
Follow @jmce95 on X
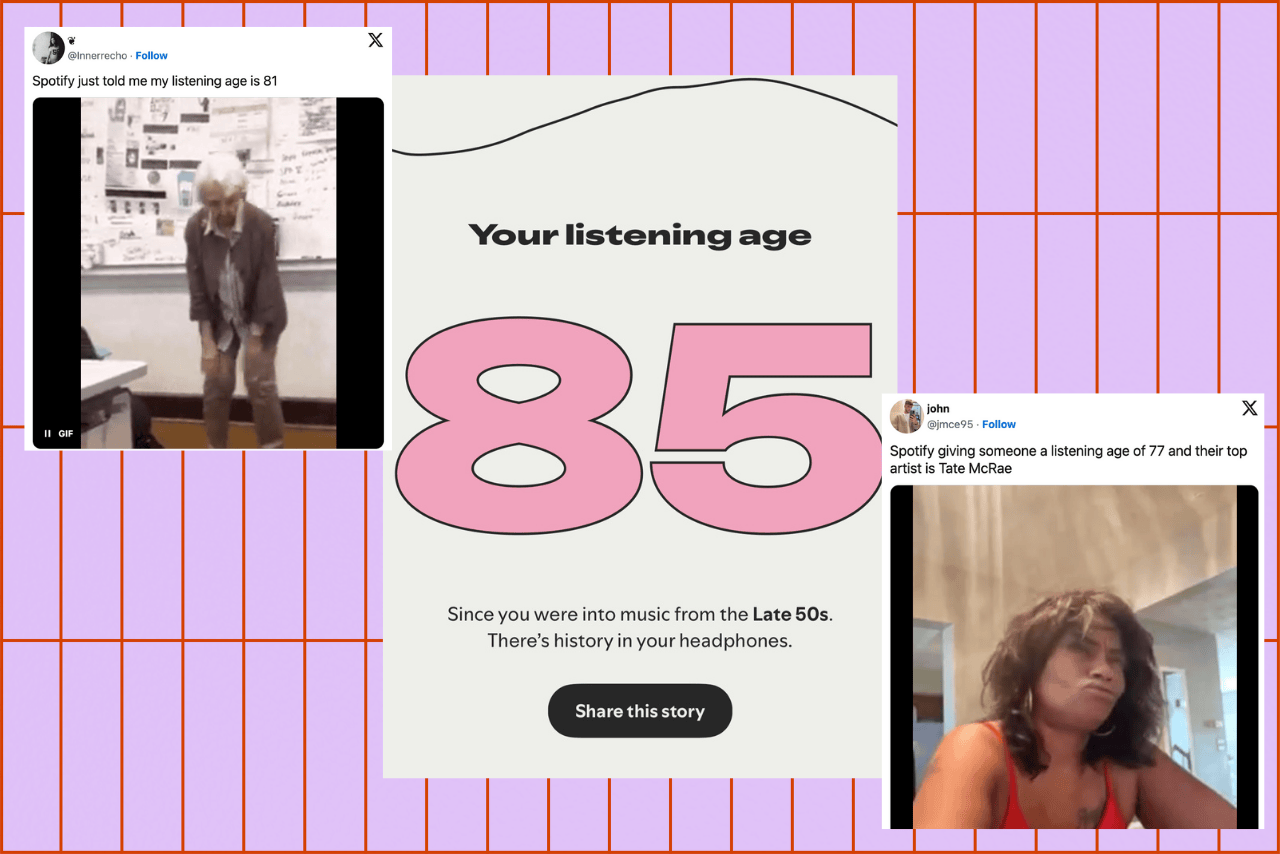(x=999, y=424)
